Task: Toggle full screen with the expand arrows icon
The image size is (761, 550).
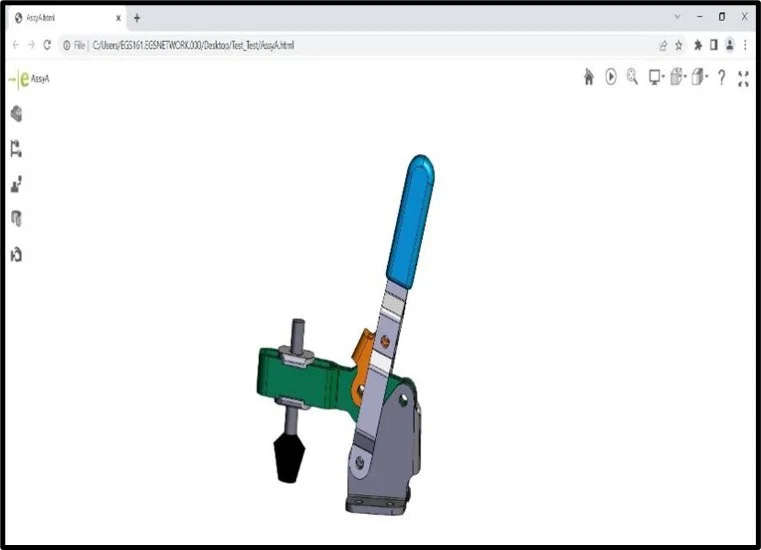Action: (744, 79)
